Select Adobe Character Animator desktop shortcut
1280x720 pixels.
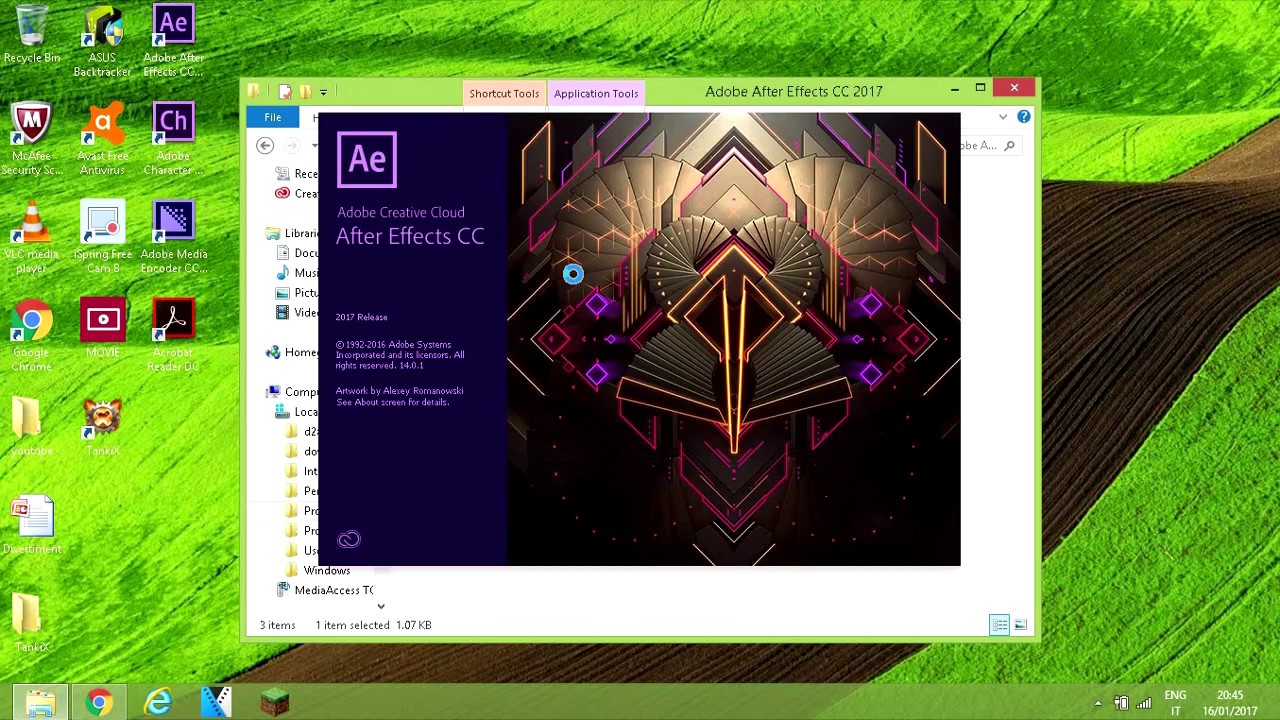coord(173,139)
